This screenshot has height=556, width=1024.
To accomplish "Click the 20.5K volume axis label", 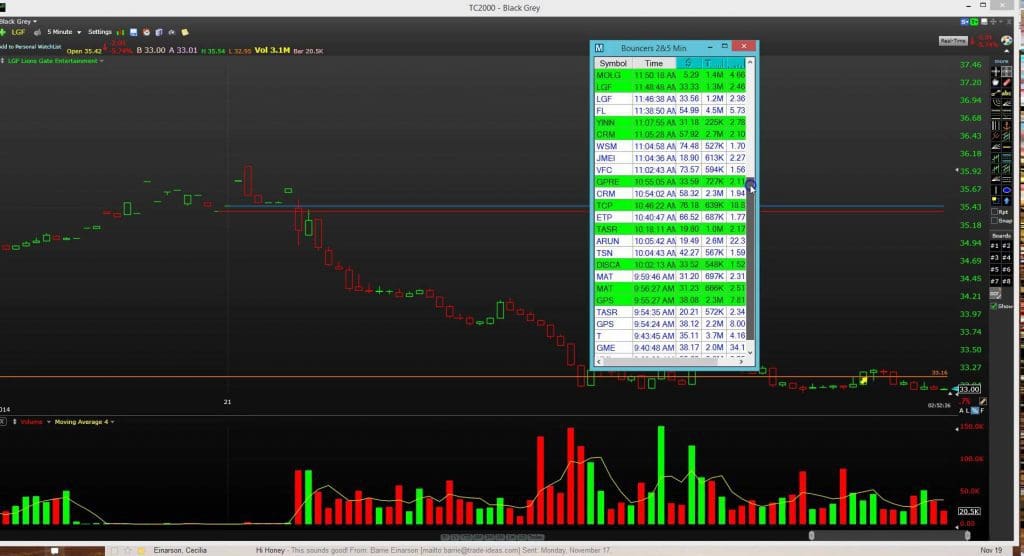I will click(x=969, y=512).
